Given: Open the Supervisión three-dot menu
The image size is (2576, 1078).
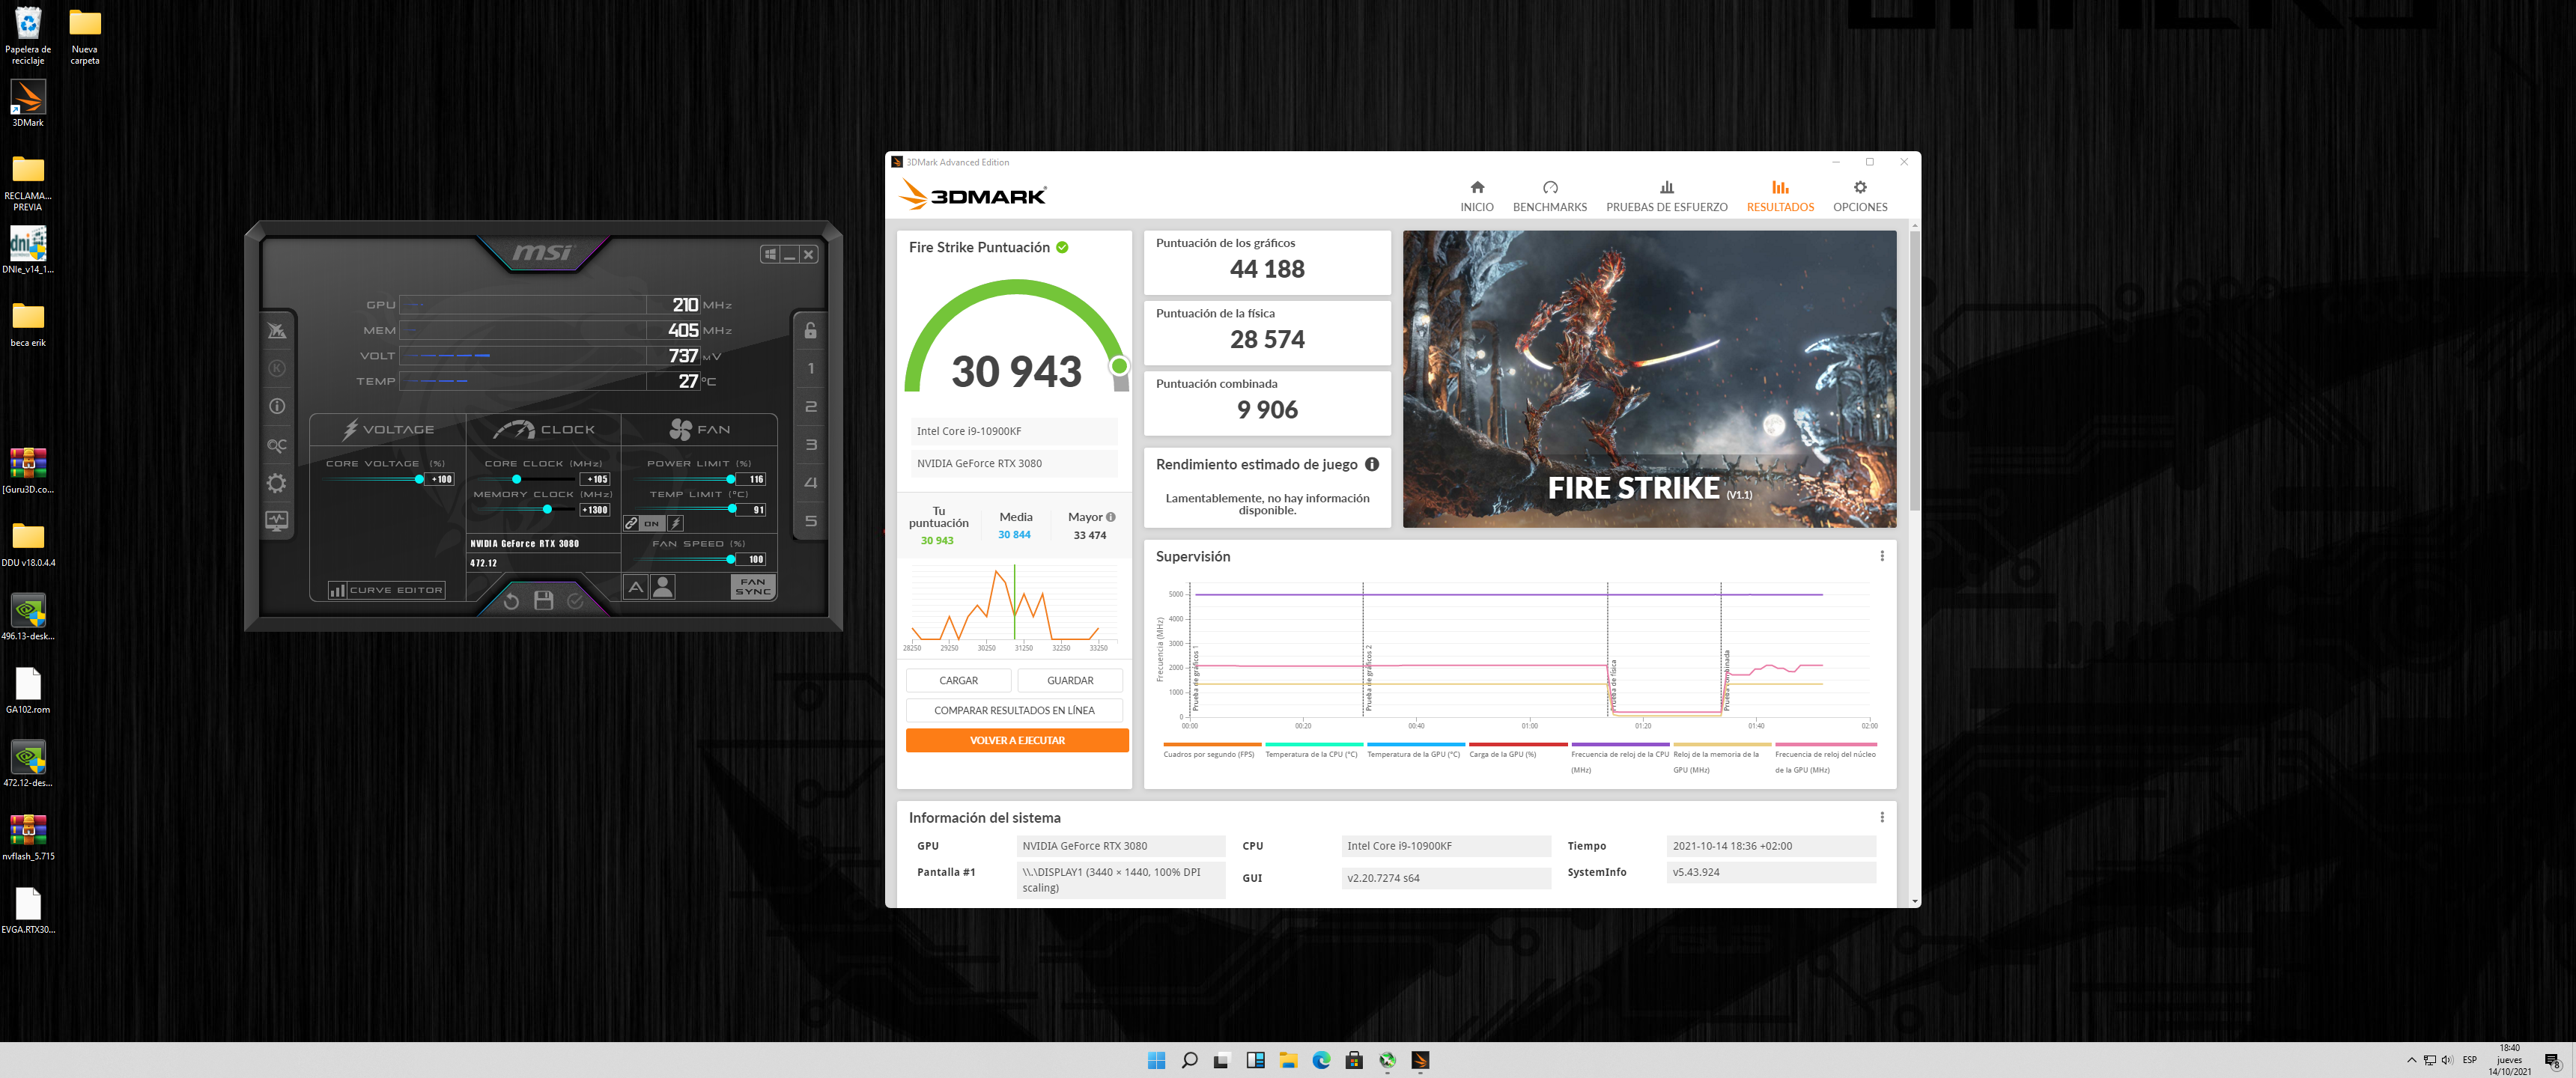Looking at the screenshot, I should point(1881,556).
